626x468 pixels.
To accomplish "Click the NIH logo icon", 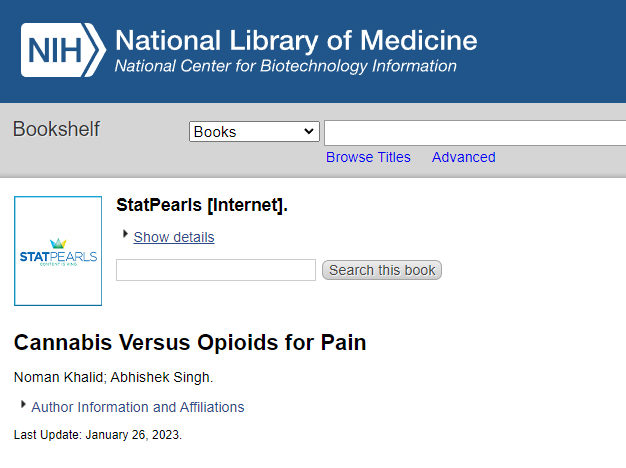I will (x=62, y=50).
